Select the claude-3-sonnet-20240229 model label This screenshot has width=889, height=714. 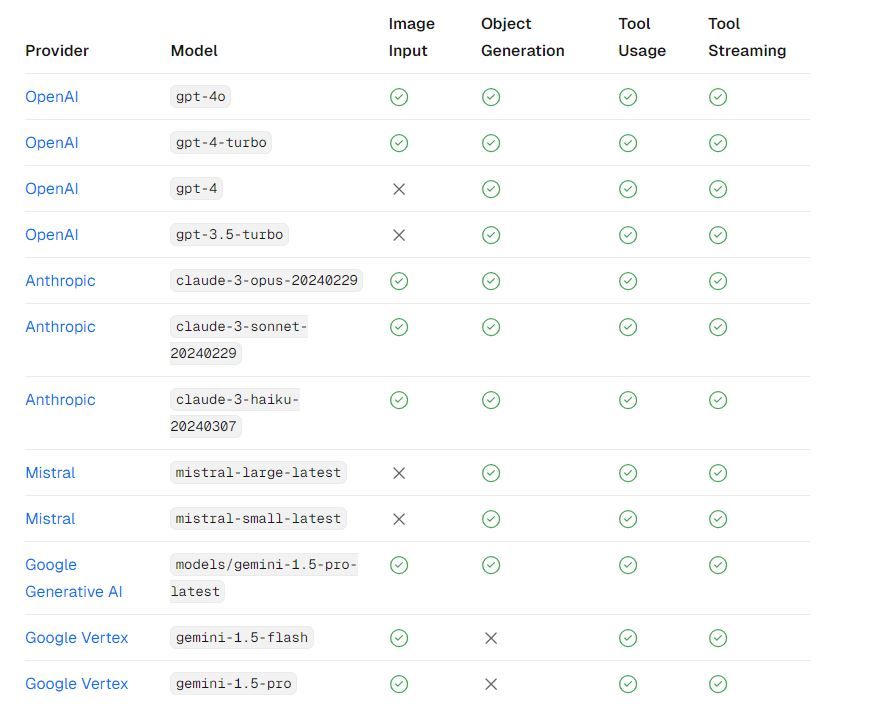point(239,340)
